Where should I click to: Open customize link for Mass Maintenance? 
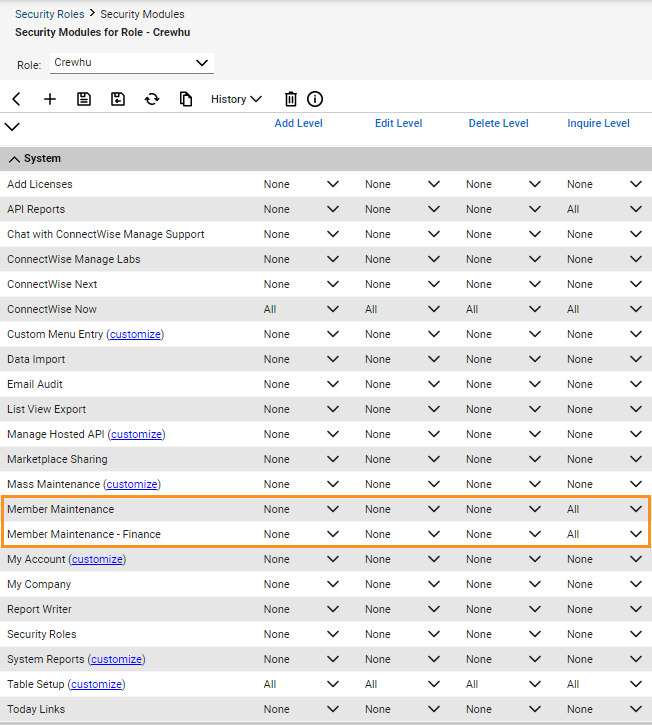(132, 484)
